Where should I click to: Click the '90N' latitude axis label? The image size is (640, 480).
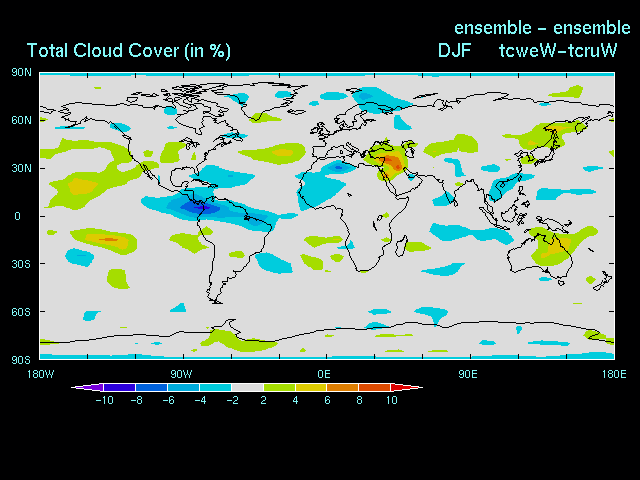pyautogui.click(x=21, y=72)
